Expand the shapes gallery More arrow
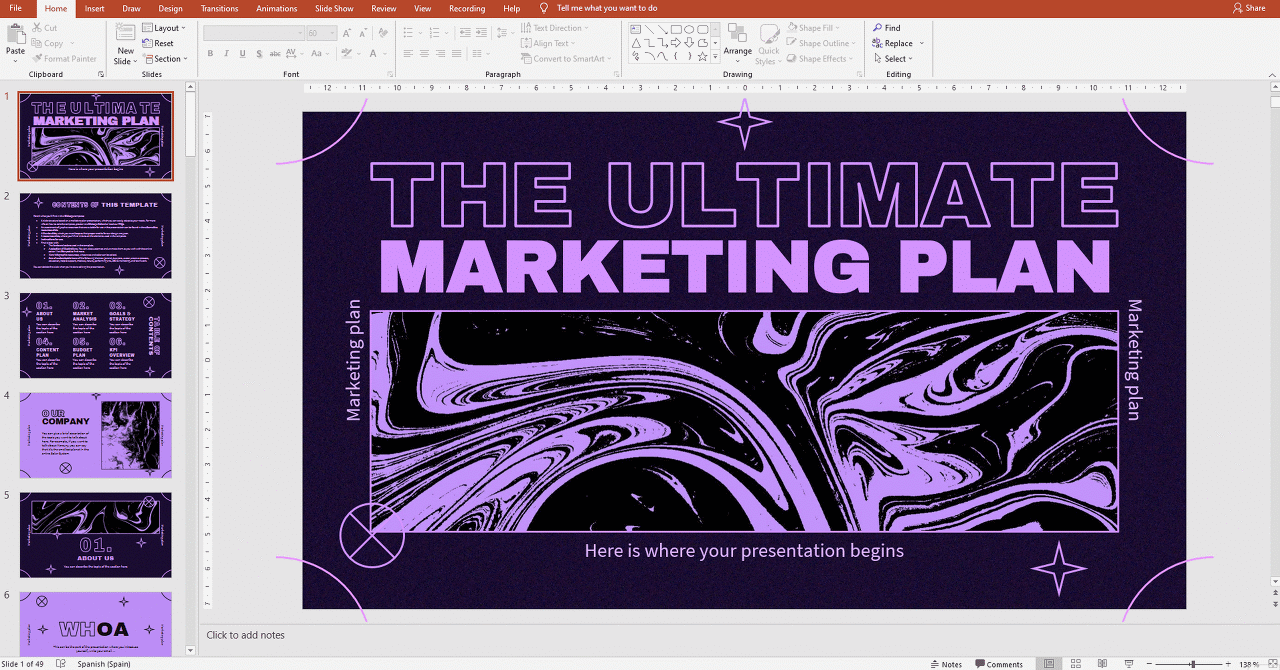This screenshot has height=670, width=1280. (x=715, y=57)
